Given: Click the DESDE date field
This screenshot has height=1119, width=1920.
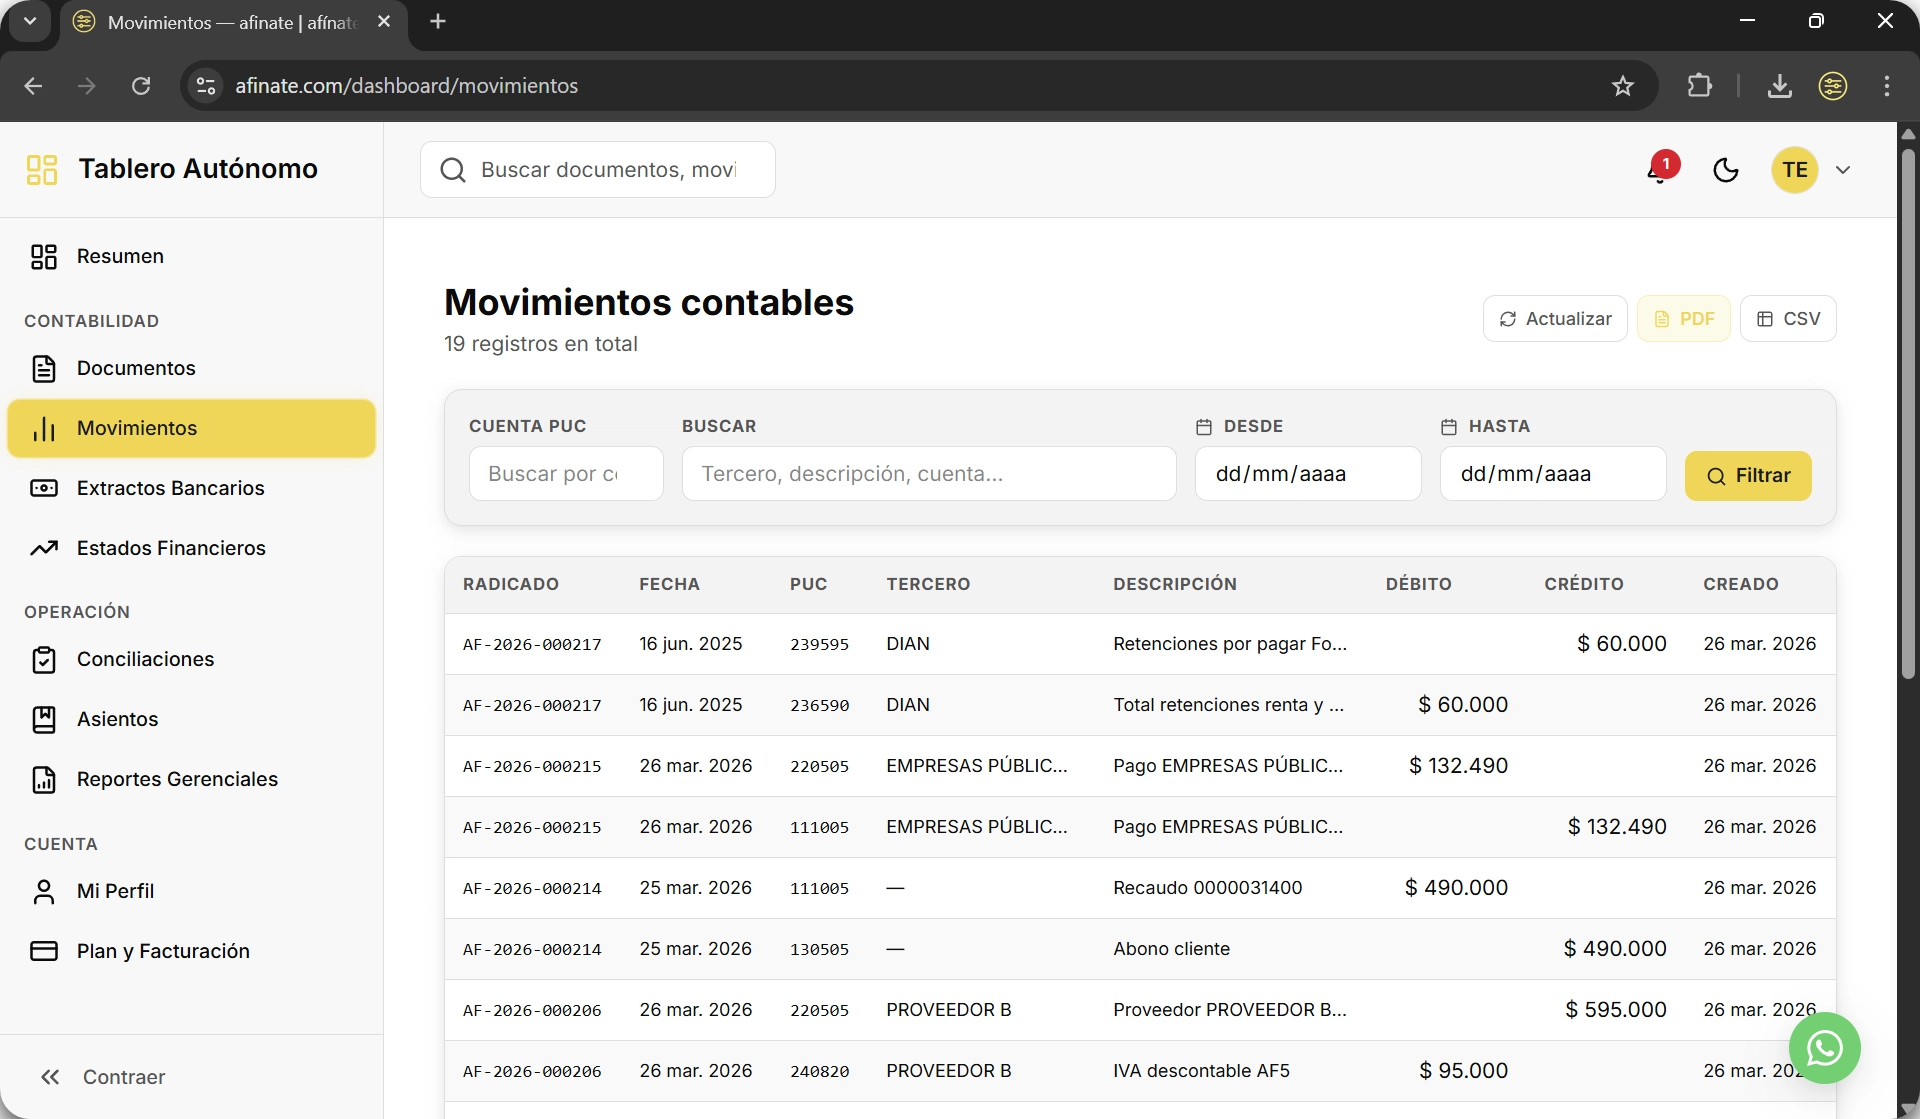Looking at the screenshot, I should tap(1307, 474).
